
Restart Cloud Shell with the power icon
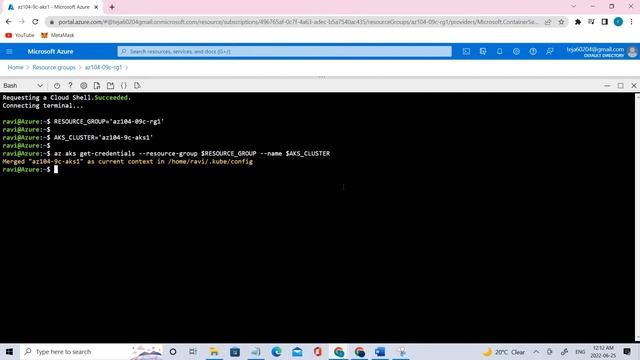[x=57, y=86]
